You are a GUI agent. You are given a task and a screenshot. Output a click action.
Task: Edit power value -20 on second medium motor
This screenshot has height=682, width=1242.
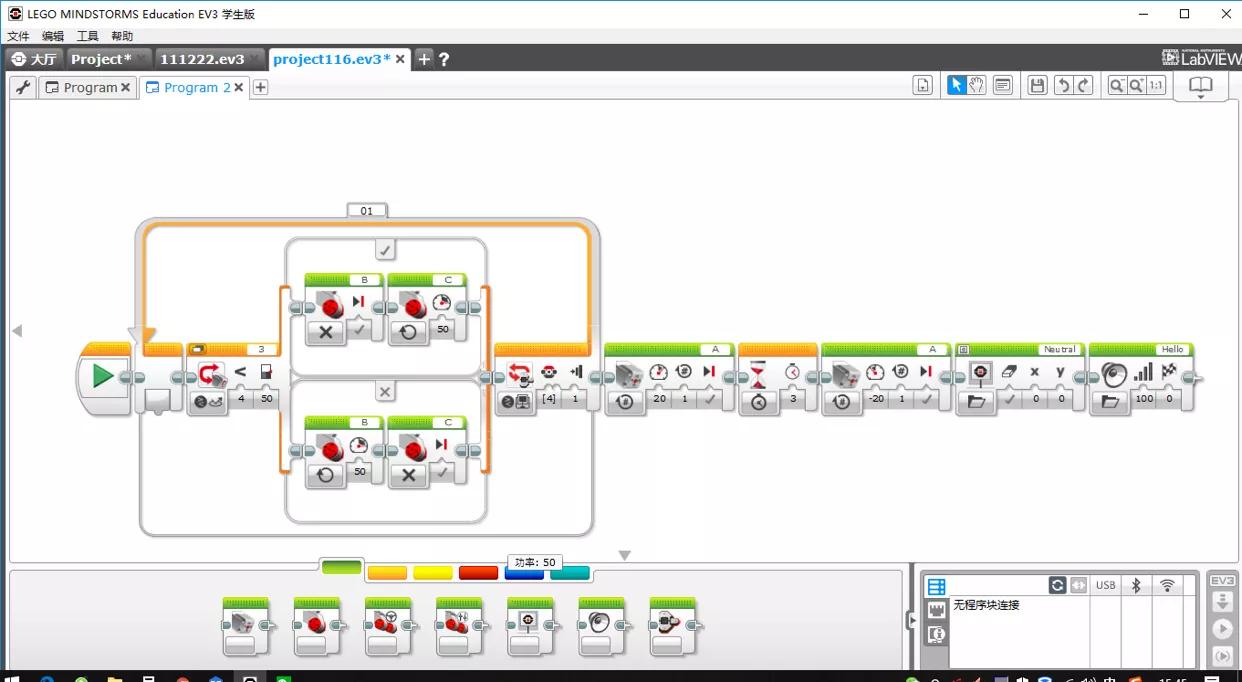(x=876, y=398)
